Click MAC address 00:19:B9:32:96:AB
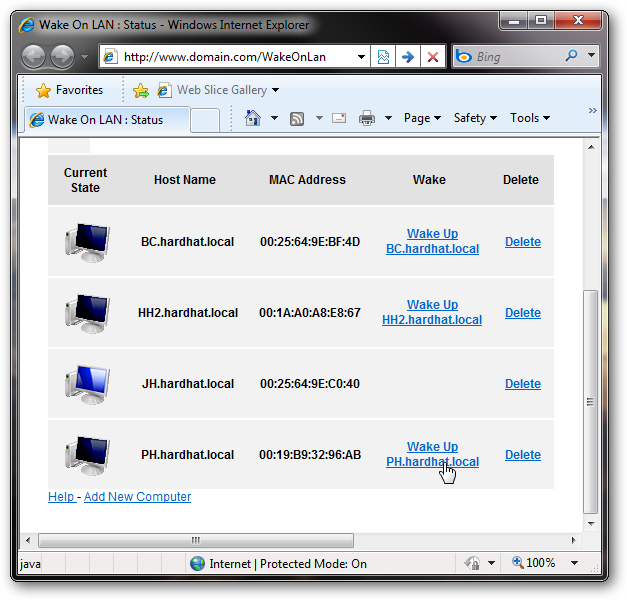Screen dimensions: 627x600 point(310,455)
